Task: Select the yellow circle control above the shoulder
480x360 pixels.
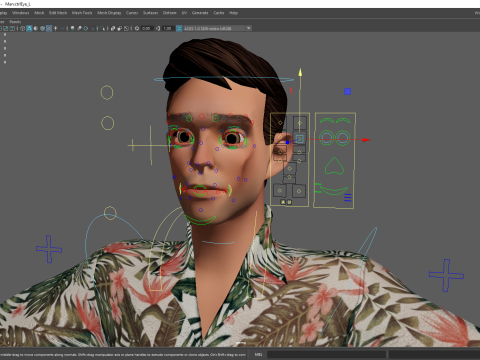Action: (x=110, y=213)
